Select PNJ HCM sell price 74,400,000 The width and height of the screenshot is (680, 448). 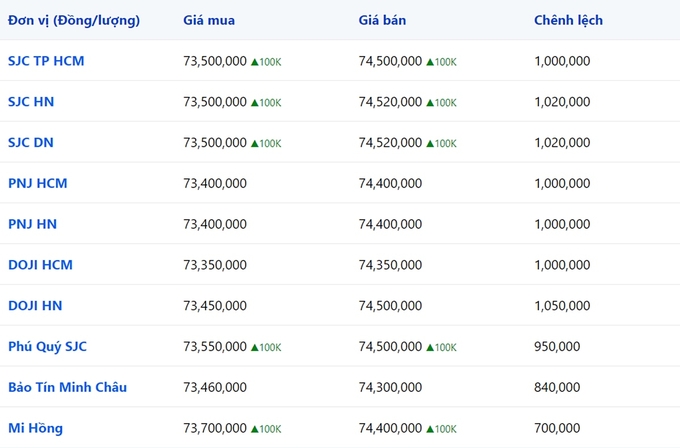point(390,183)
